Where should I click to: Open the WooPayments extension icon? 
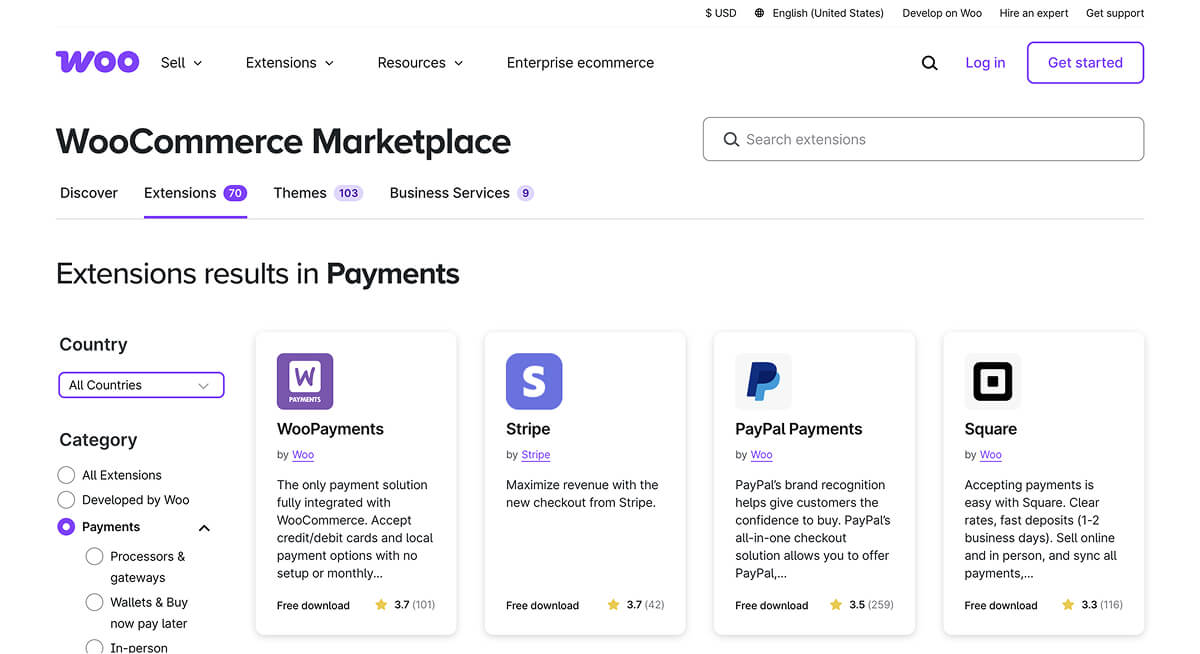(x=305, y=381)
